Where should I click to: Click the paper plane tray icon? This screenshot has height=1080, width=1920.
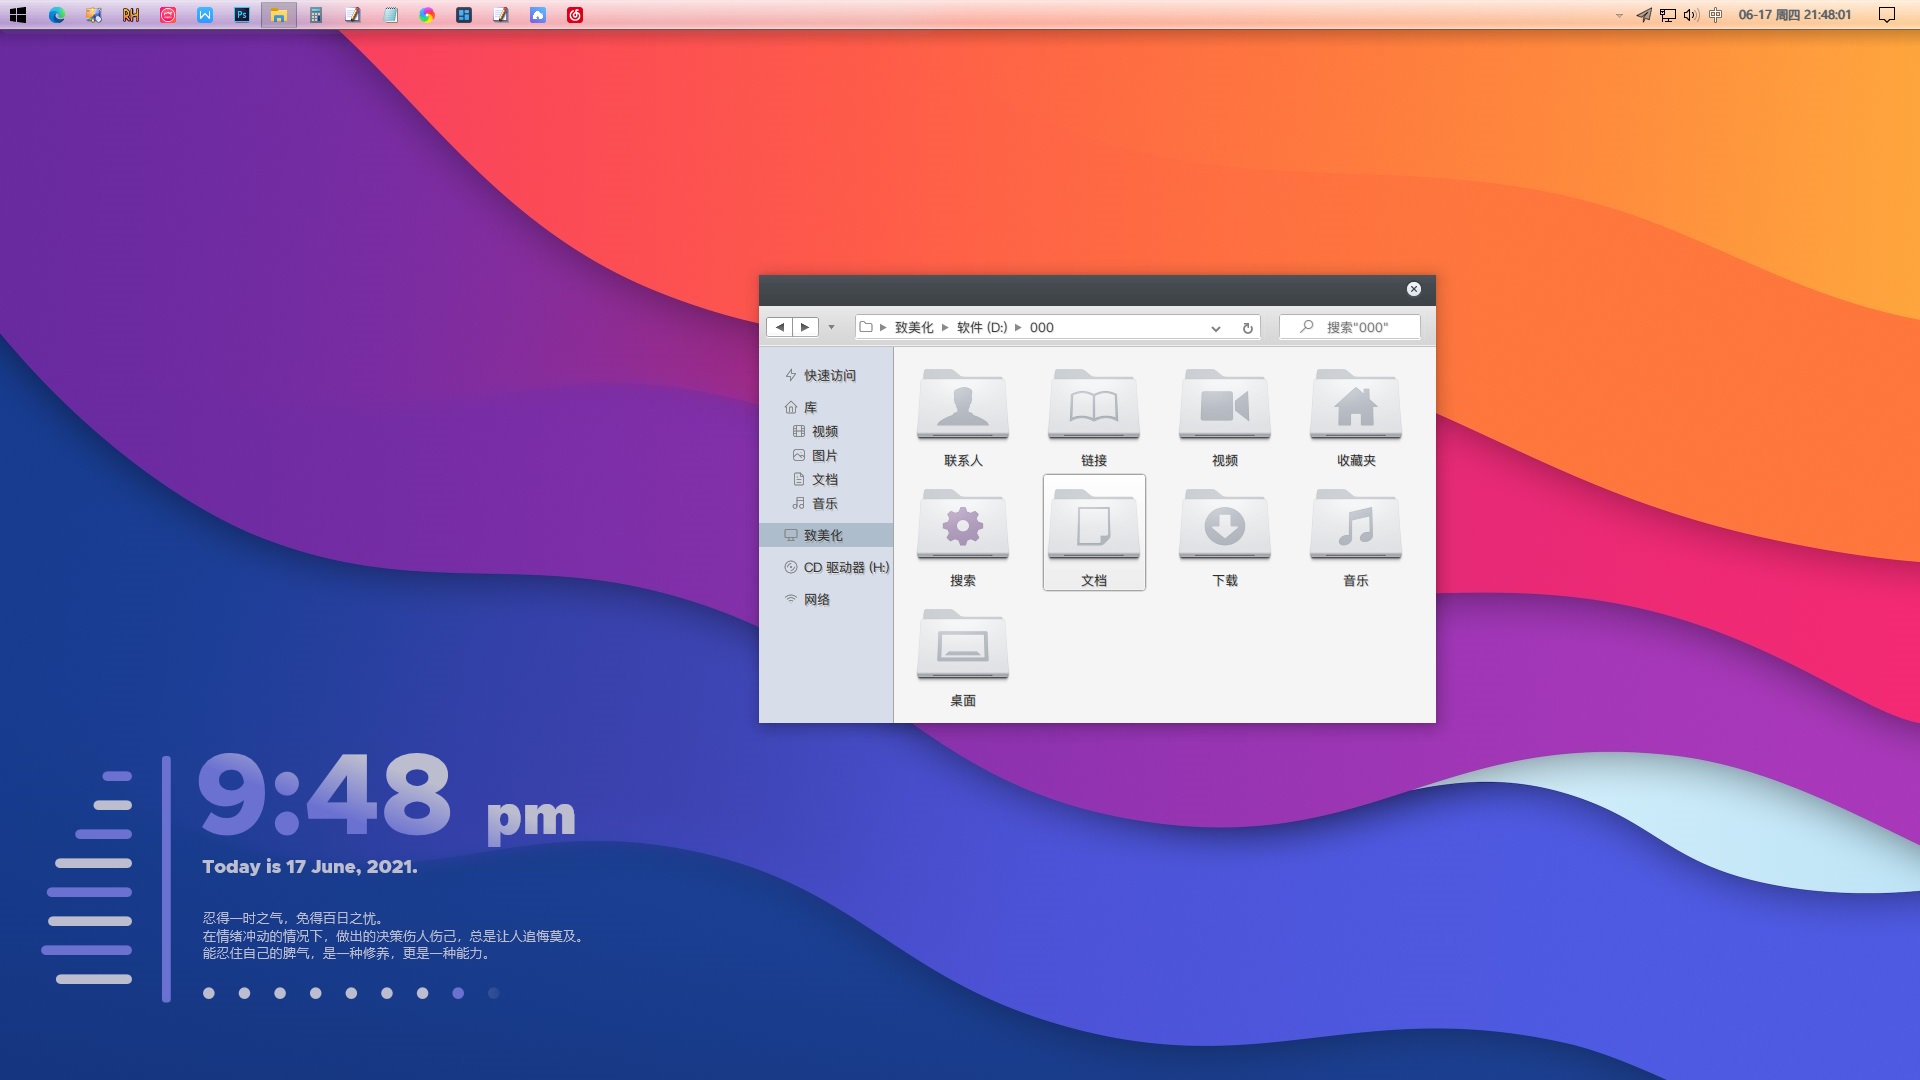[x=1643, y=15]
